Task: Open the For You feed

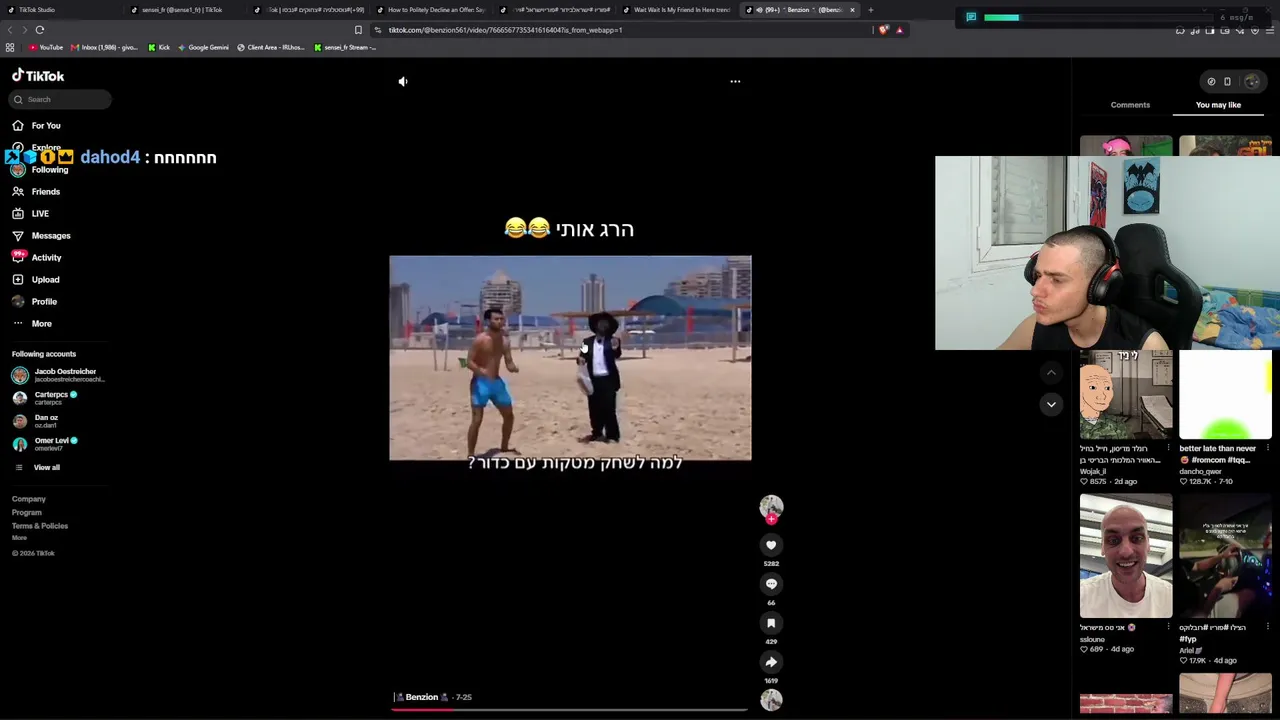Action: pos(46,126)
